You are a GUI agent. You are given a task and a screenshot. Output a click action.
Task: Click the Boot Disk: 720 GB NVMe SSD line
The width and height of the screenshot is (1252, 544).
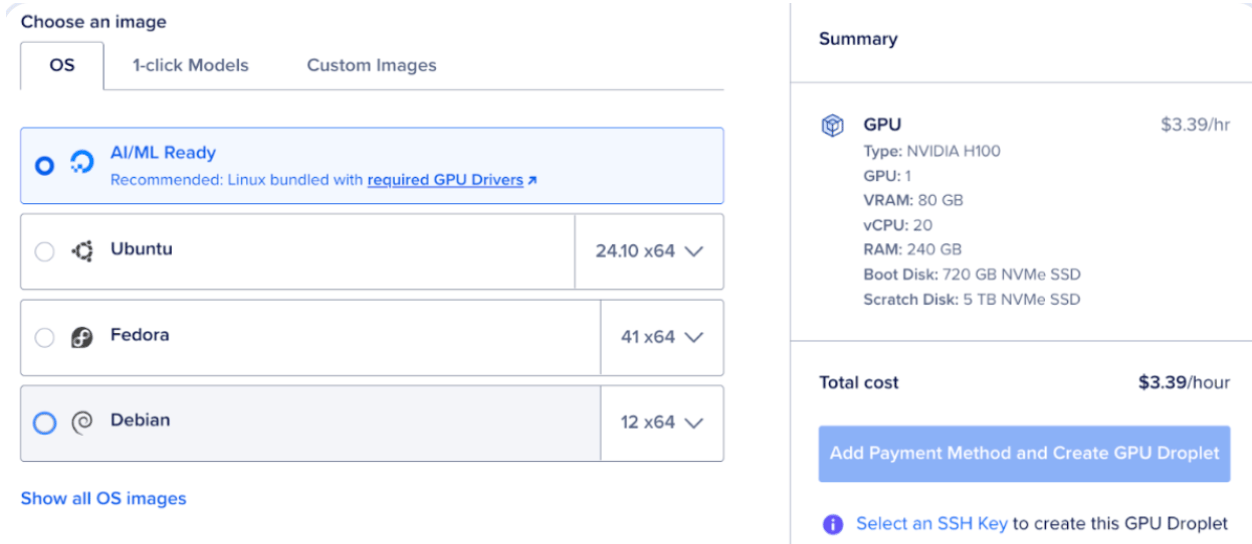pyautogui.click(x=972, y=274)
